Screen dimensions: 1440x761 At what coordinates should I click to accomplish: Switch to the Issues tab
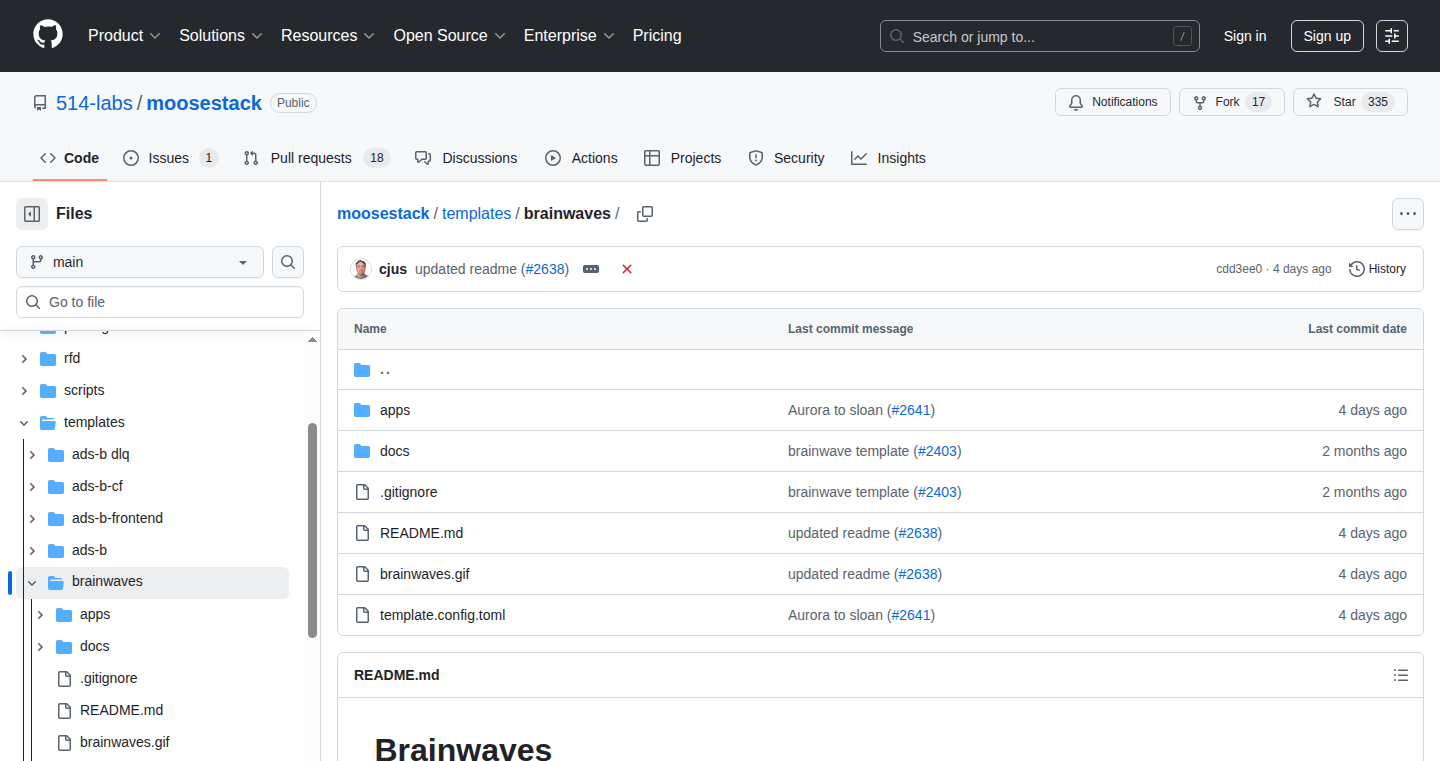tap(170, 158)
